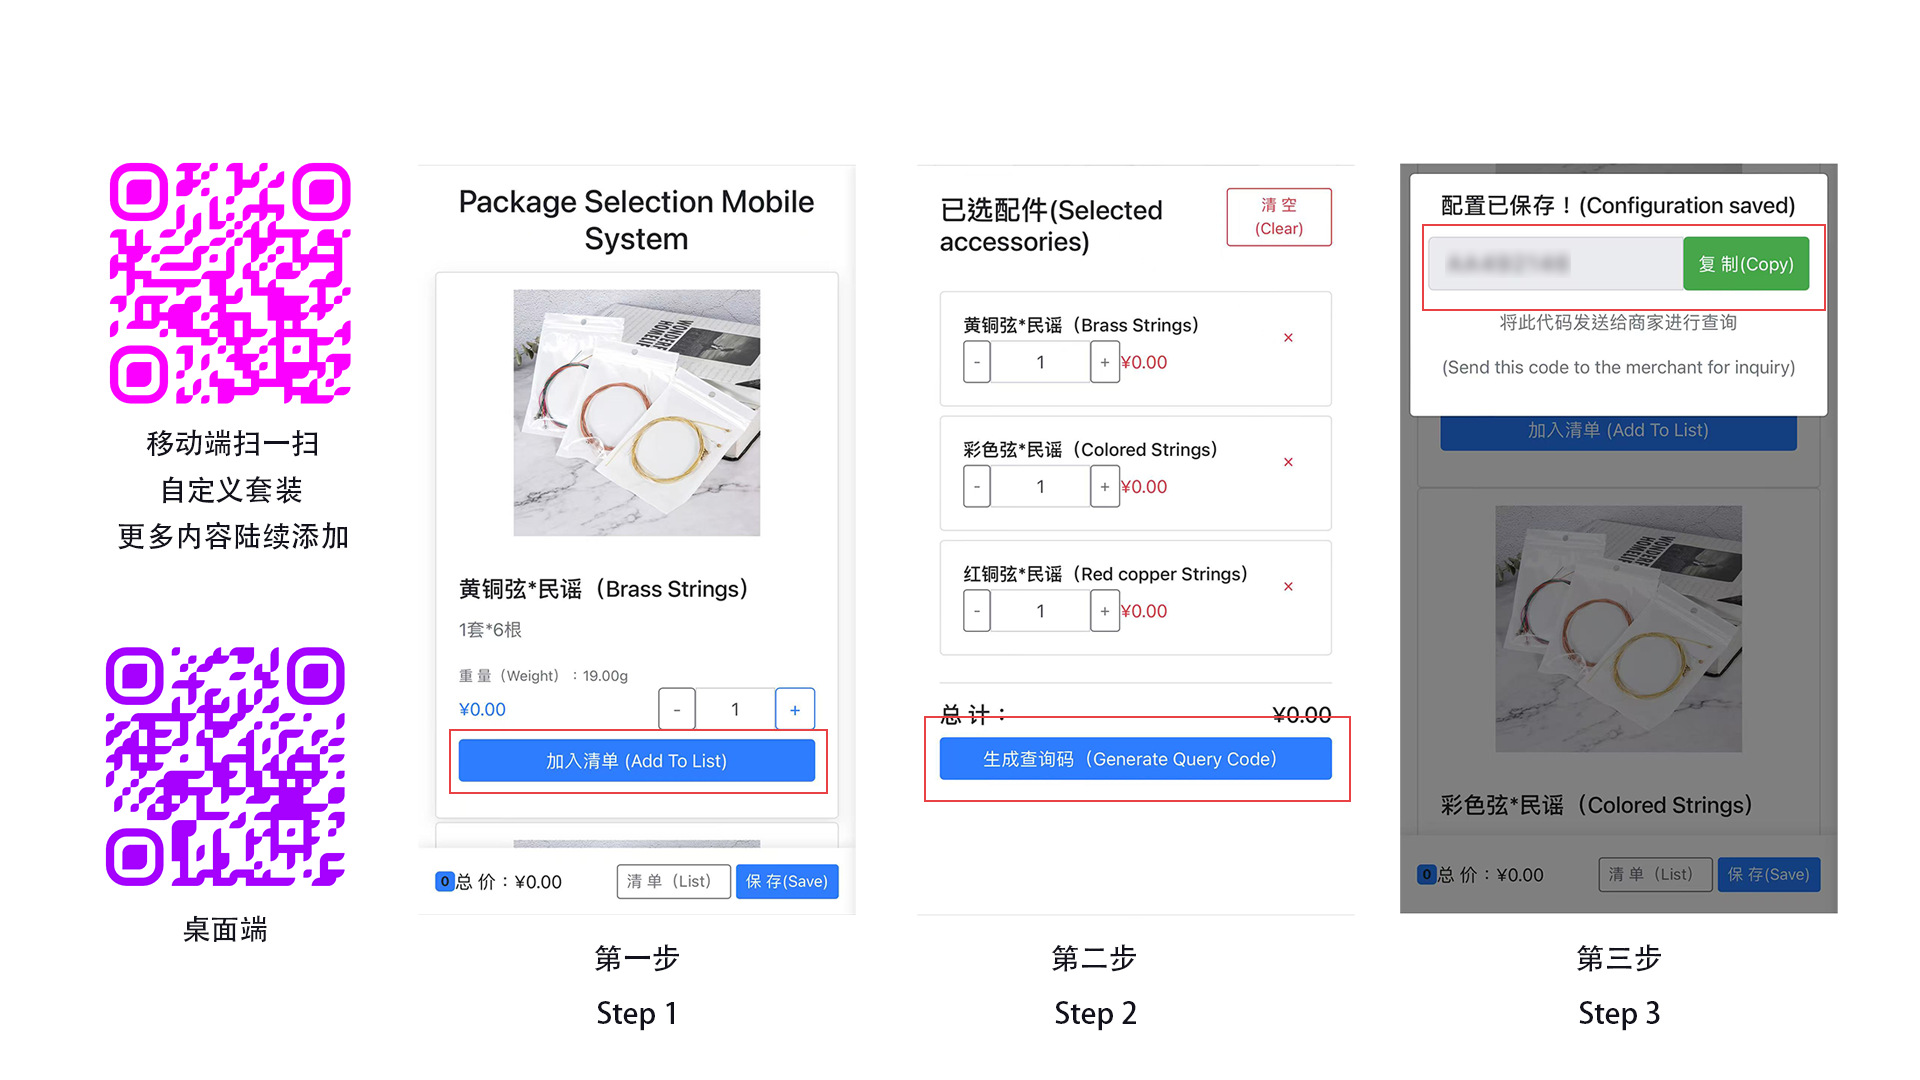Click the Colored Strings product image in Step 3

pos(1618,629)
